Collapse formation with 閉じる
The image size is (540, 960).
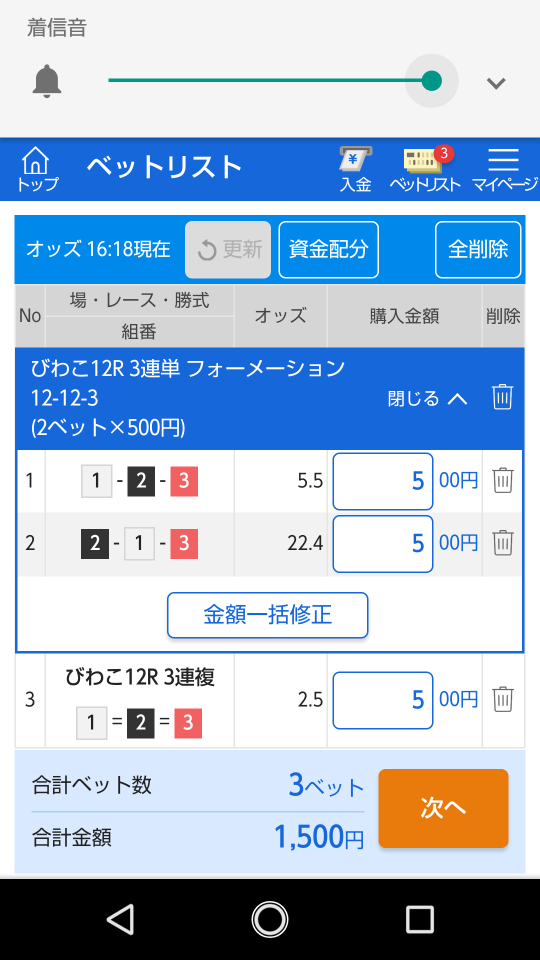(x=427, y=399)
